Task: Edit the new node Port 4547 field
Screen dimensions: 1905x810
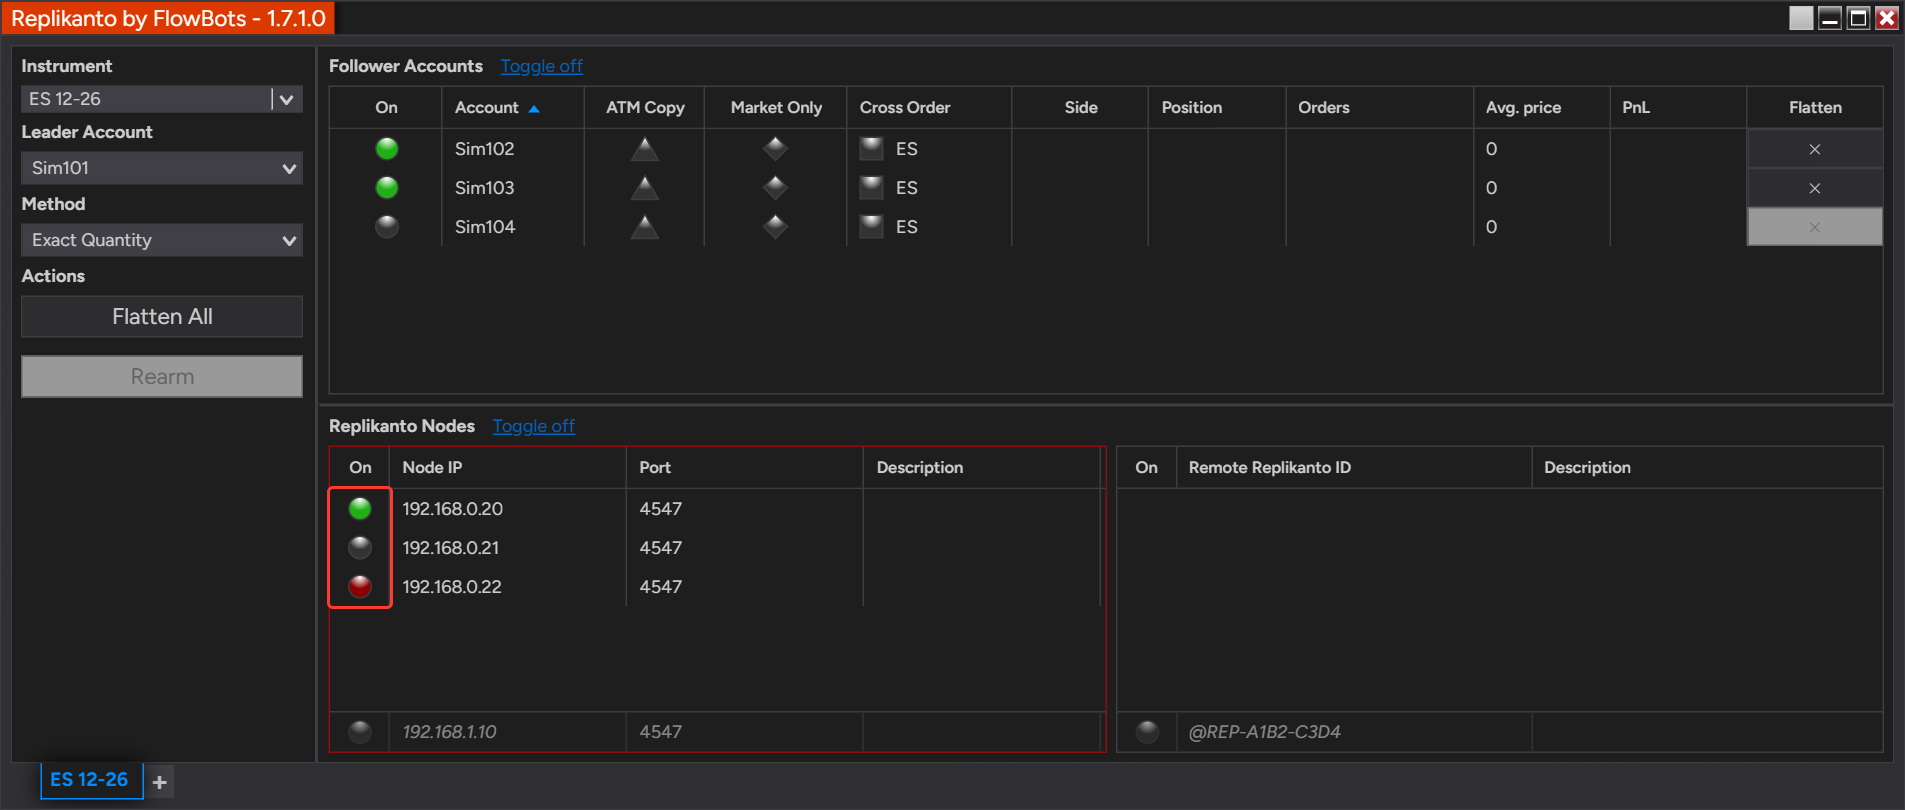Action: pyautogui.click(x=745, y=732)
